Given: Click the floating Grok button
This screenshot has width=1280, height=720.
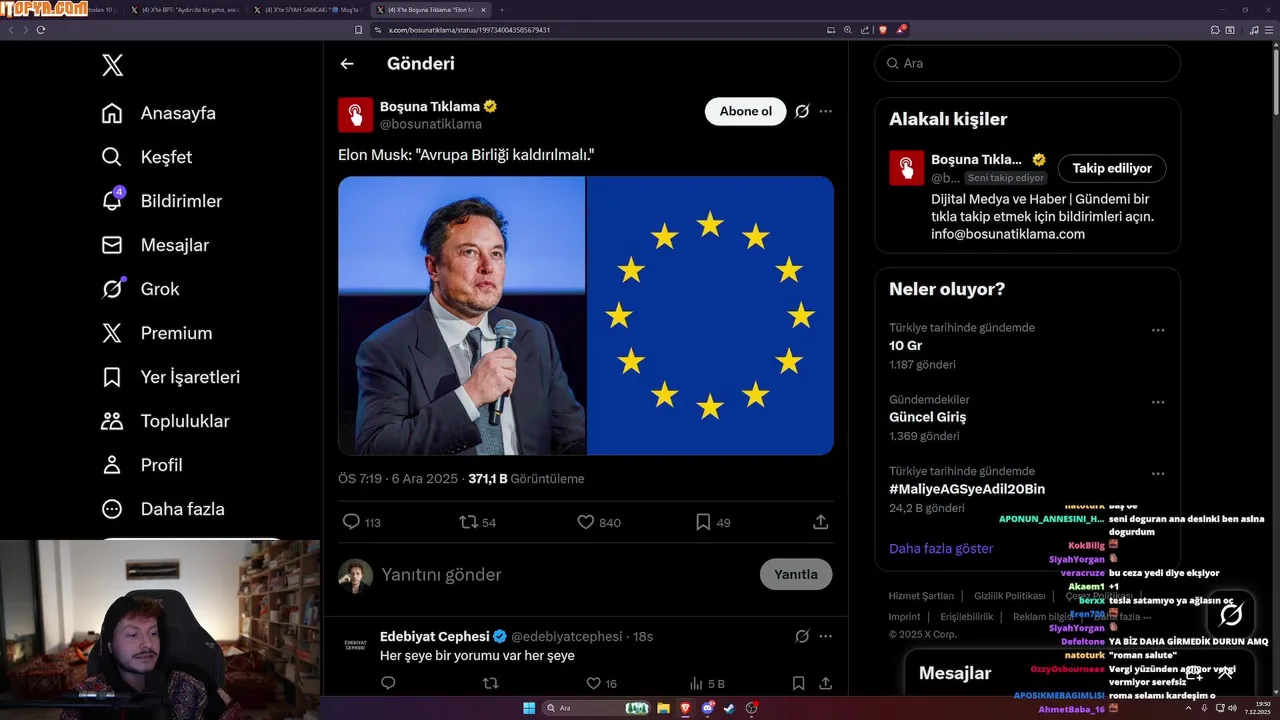Looking at the screenshot, I should click(x=1231, y=614).
